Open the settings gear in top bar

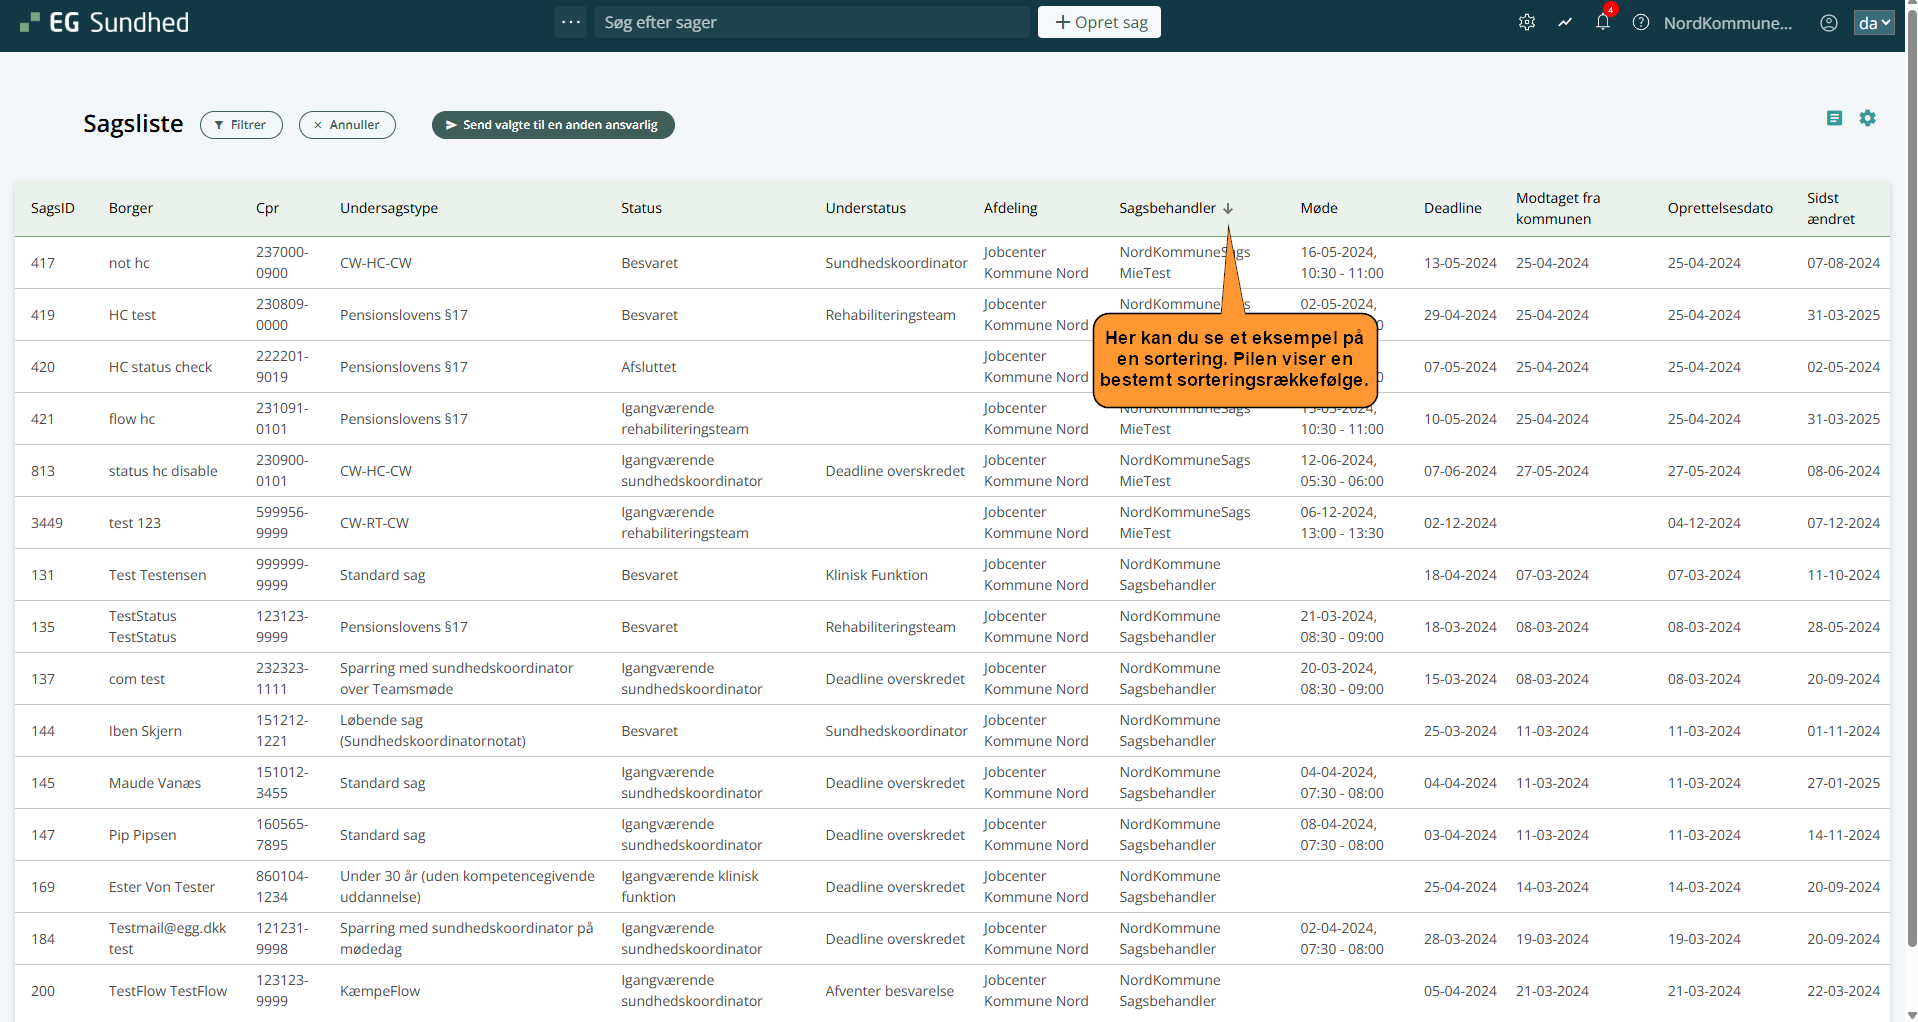point(1527,22)
